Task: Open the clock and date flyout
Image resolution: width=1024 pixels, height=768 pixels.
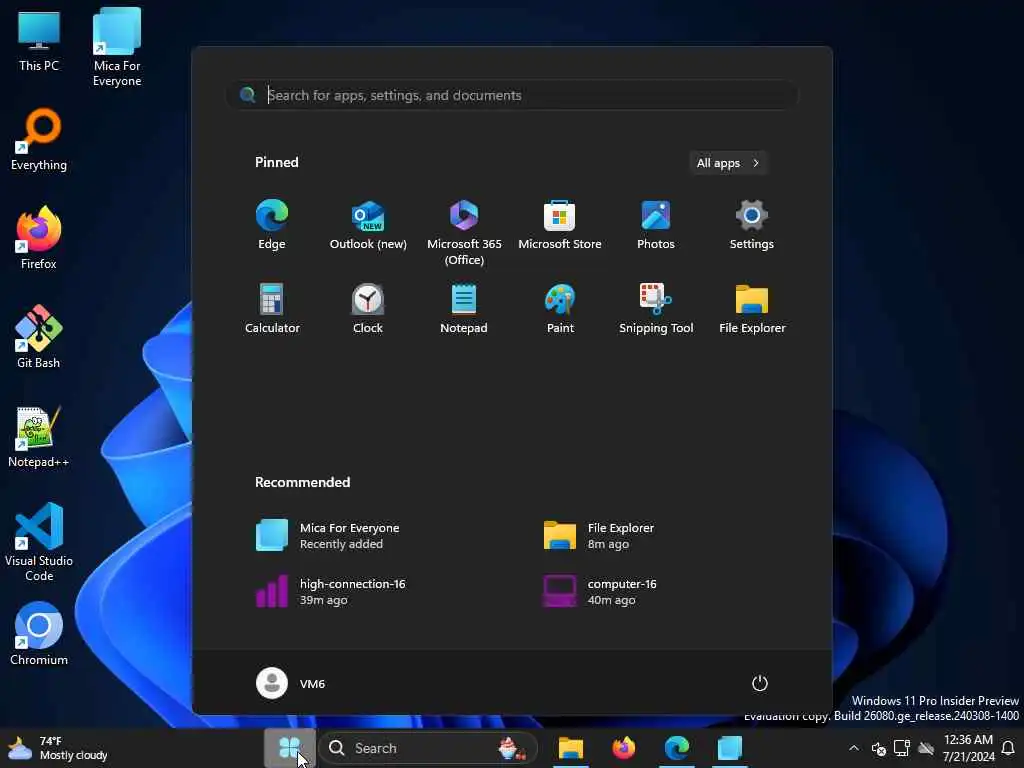Action: pyautogui.click(x=968, y=748)
